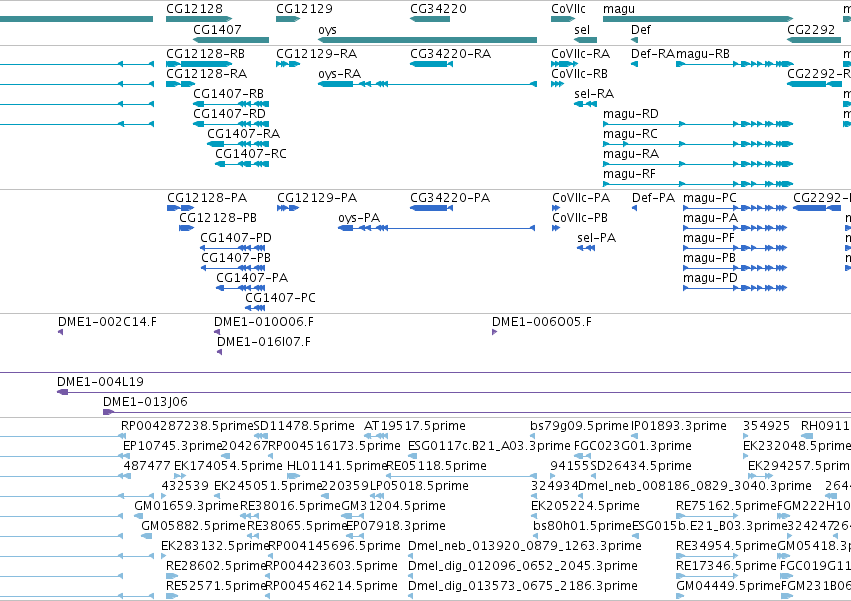Select transcript CG1407-RC

coord(242,165)
